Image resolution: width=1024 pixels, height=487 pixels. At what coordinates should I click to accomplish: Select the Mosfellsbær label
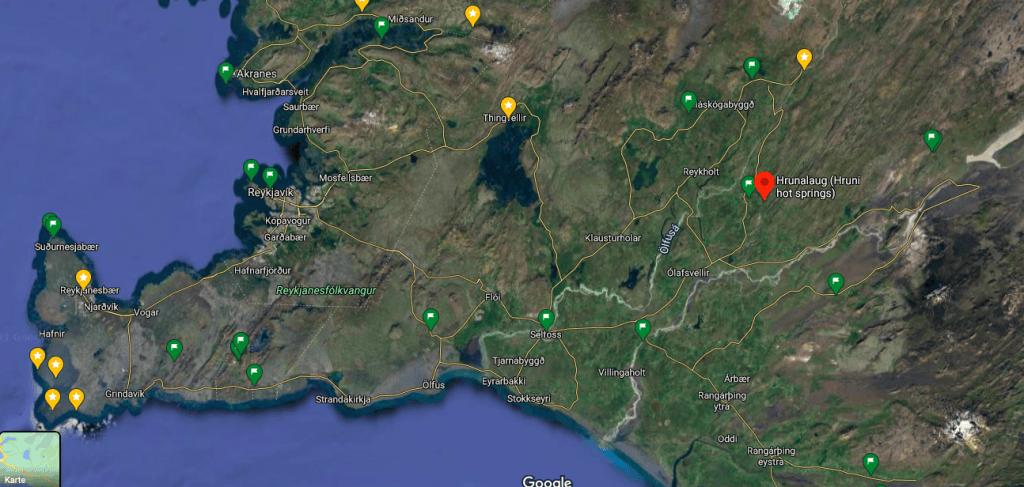click(x=345, y=178)
